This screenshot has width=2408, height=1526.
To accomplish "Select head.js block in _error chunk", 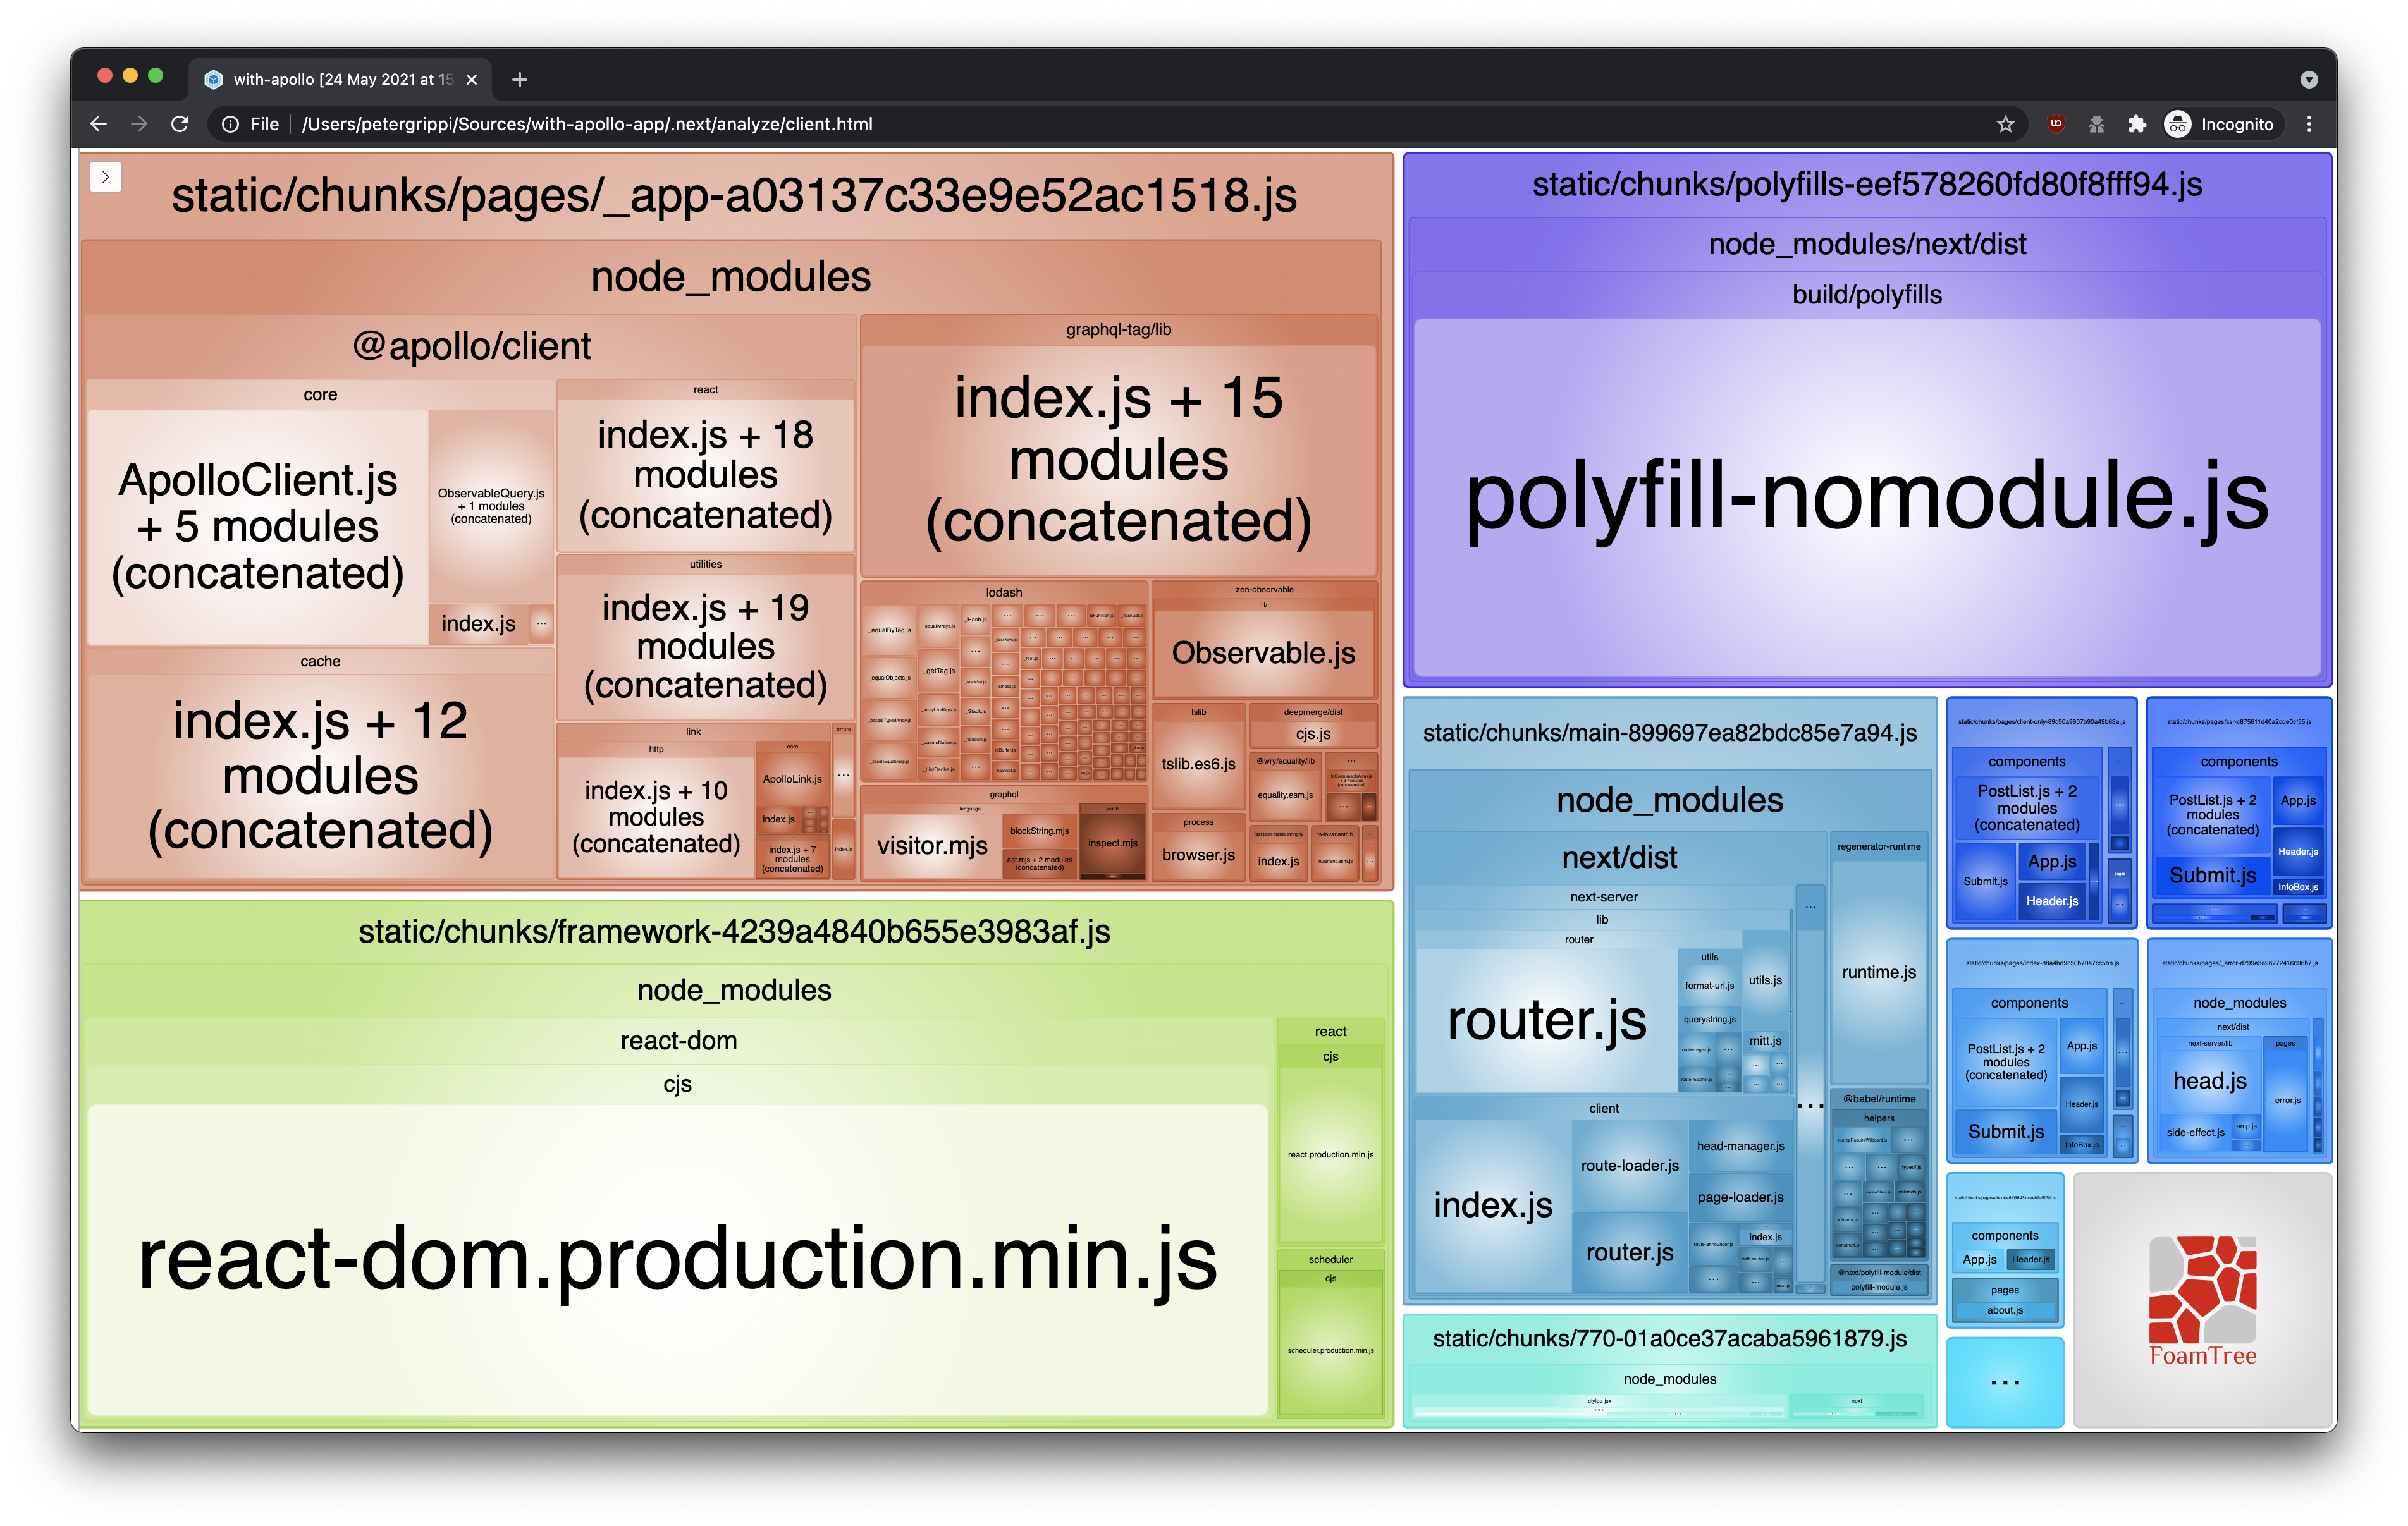I will (2209, 1081).
